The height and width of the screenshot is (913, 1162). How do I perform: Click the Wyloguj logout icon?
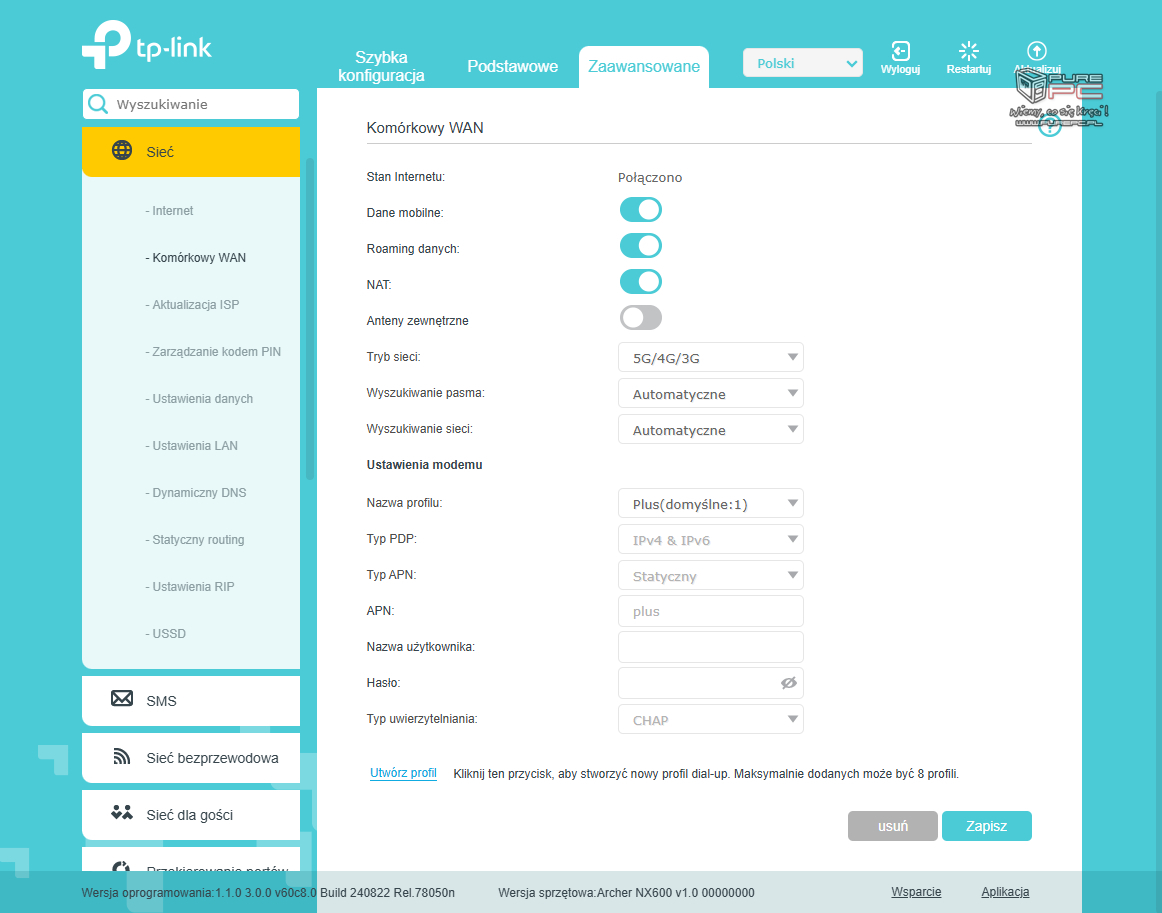pos(899,50)
